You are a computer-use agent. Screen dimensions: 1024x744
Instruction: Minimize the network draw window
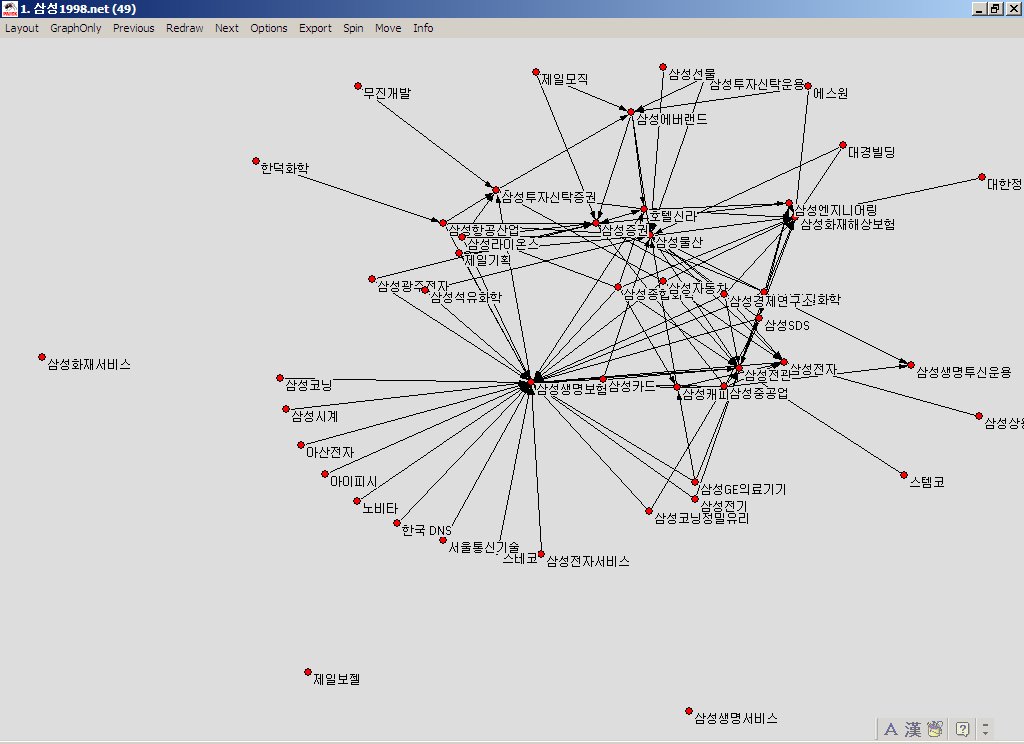[x=979, y=8]
